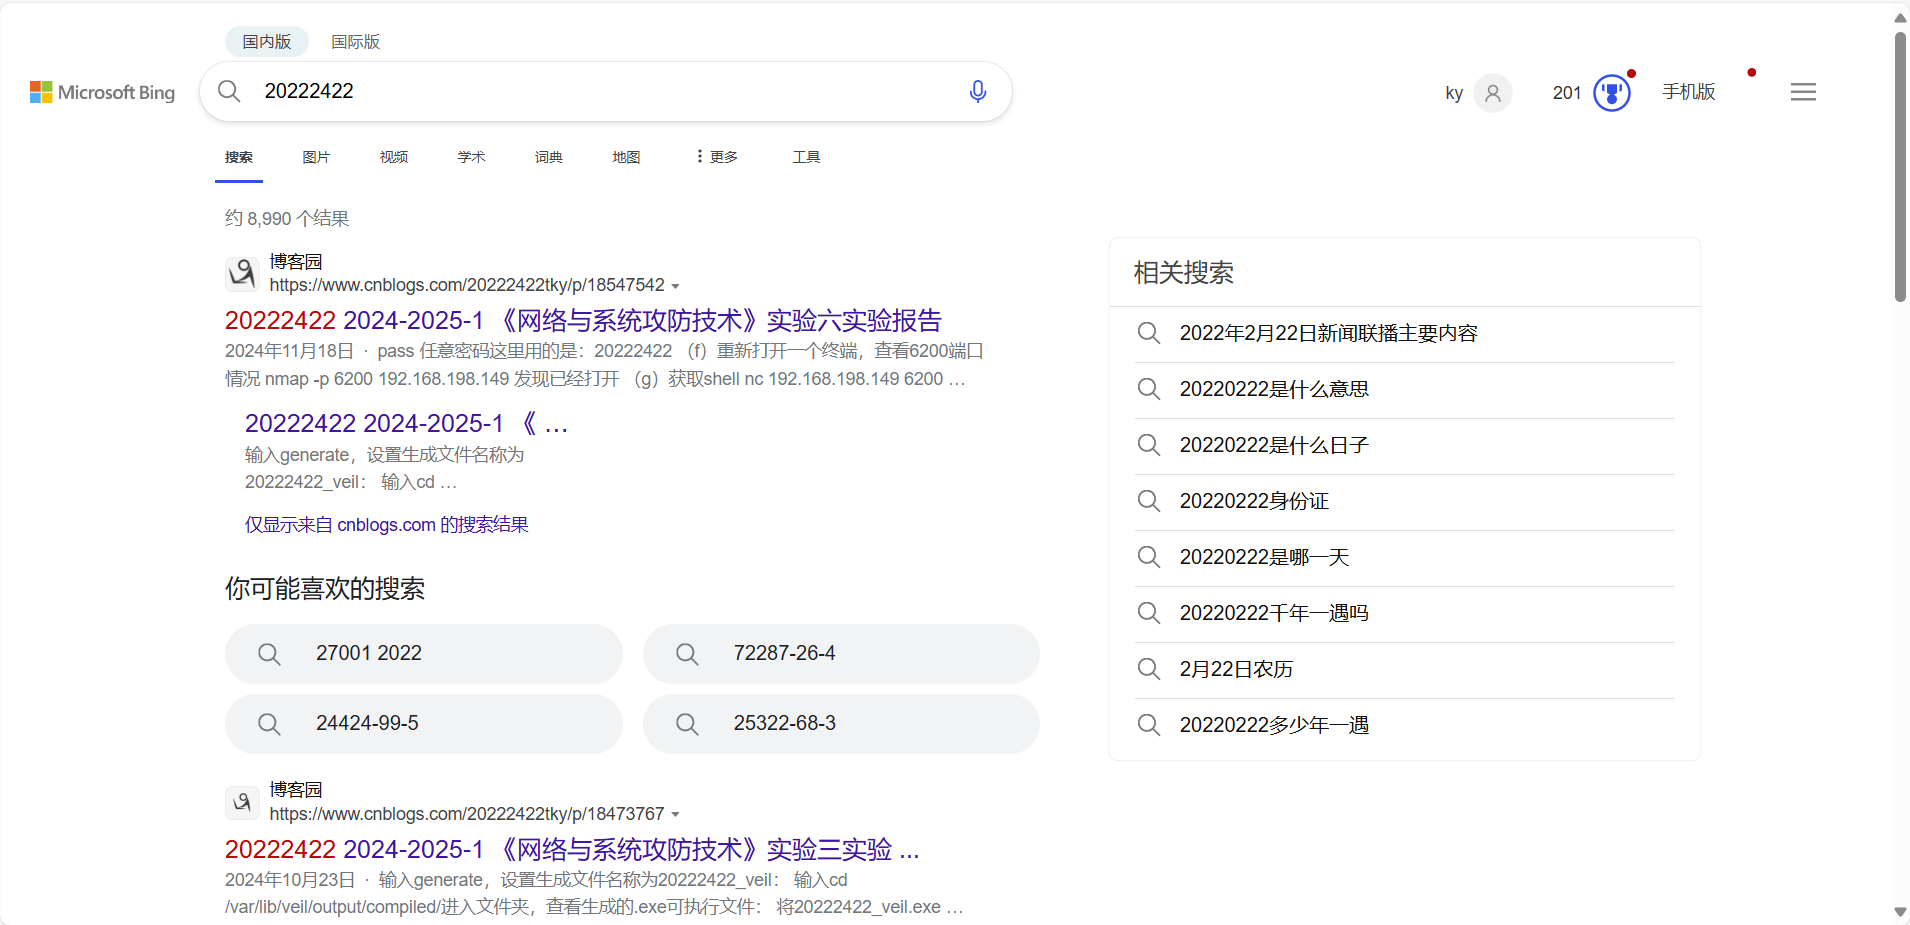Click the second cnblogs site favicon

pos(242,802)
